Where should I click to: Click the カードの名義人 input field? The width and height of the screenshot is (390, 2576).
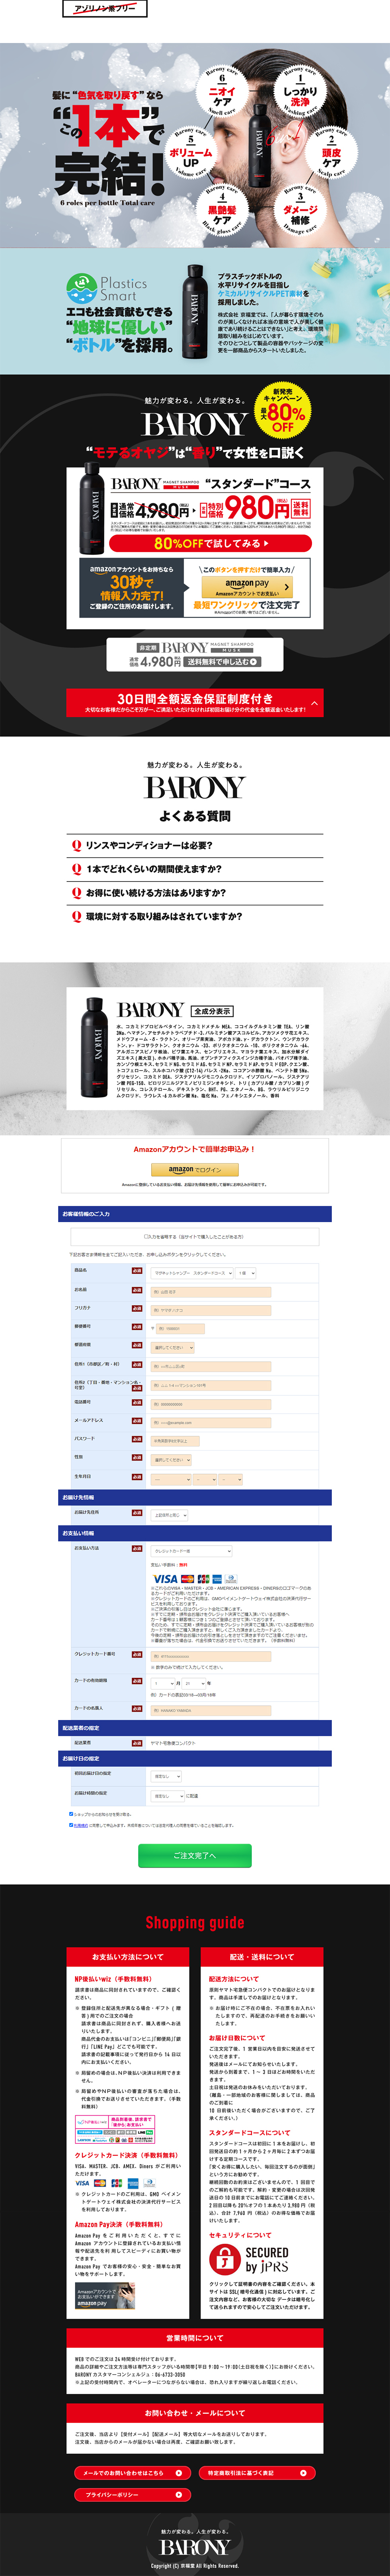[211, 1711]
